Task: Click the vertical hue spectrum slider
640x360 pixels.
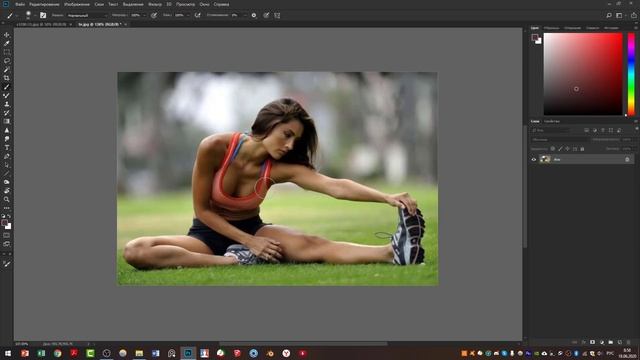Action: 631,74
